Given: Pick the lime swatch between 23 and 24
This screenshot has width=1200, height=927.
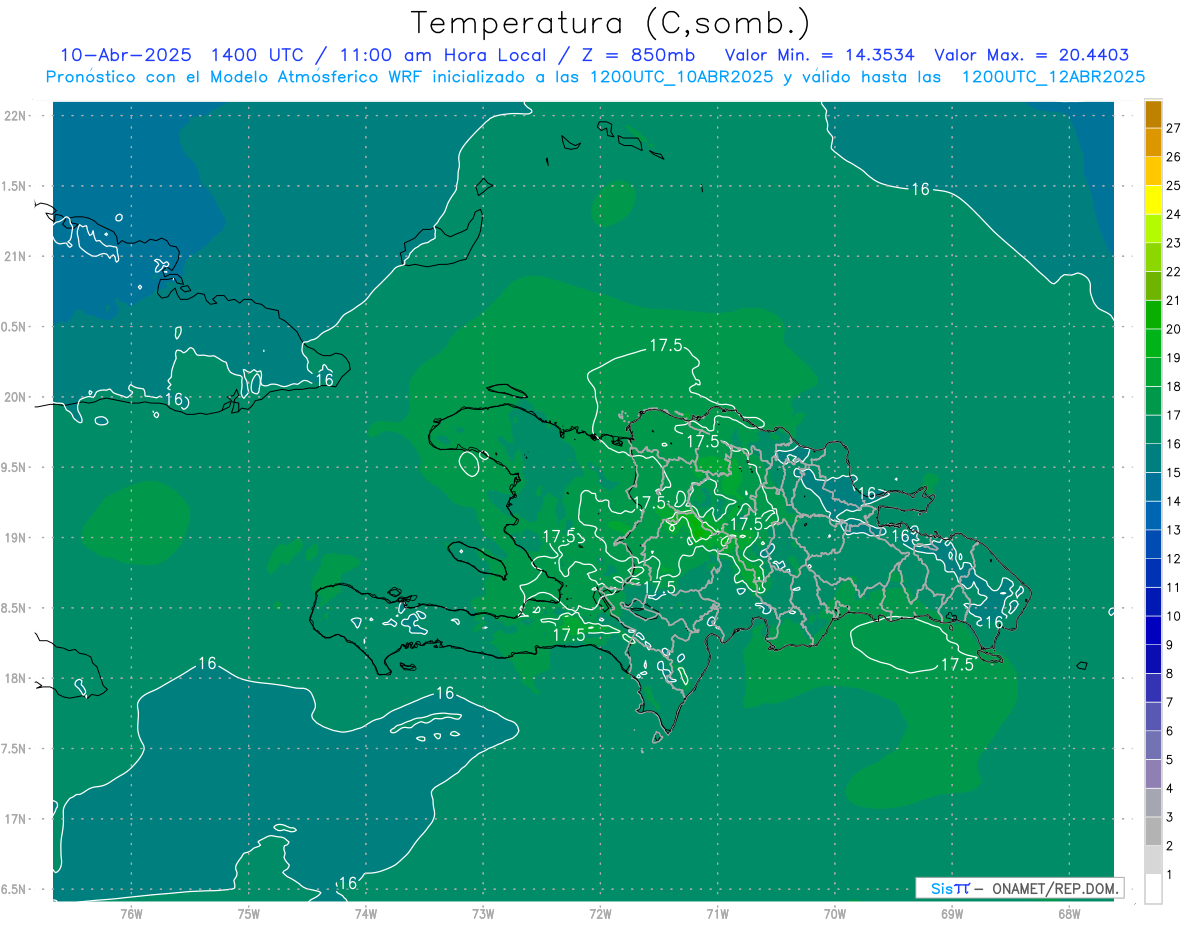Looking at the screenshot, I should (x=1153, y=229).
